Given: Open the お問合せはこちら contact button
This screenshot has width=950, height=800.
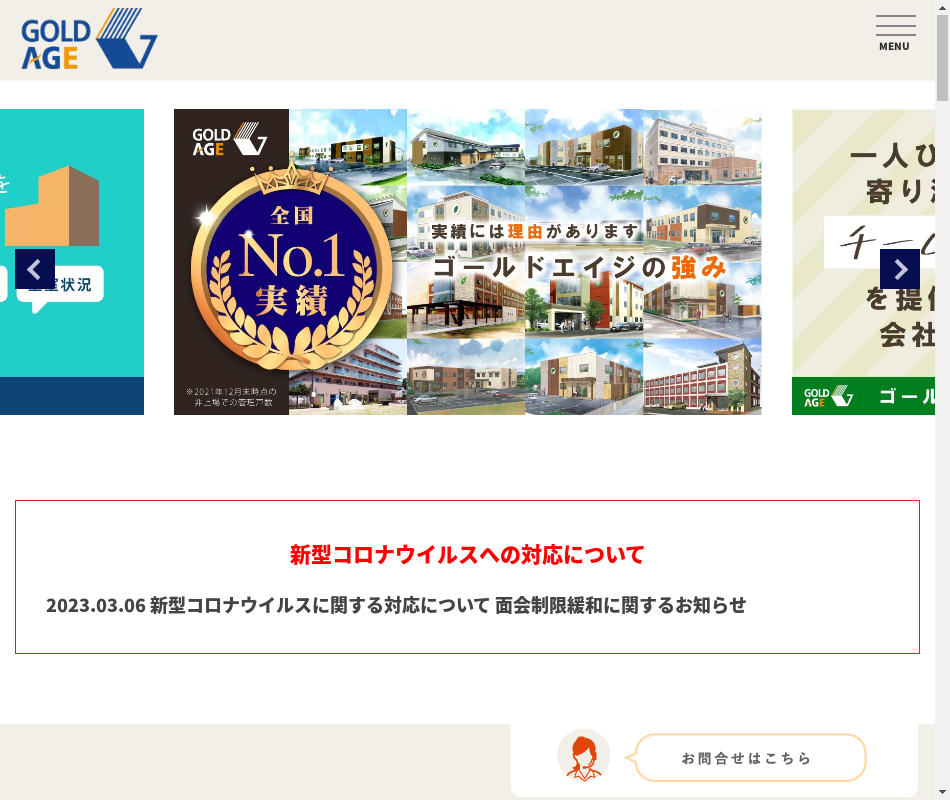Looking at the screenshot, I should point(750,758).
